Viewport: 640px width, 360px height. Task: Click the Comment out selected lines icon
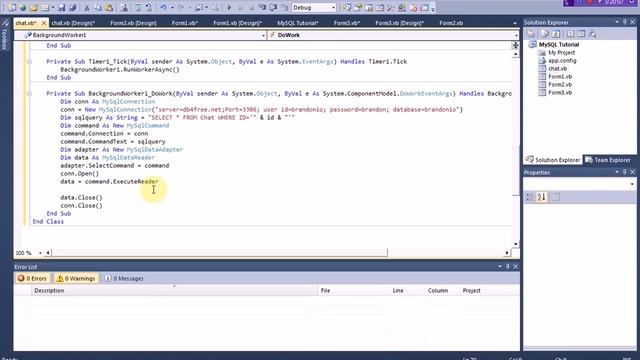click(x=138, y=8)
